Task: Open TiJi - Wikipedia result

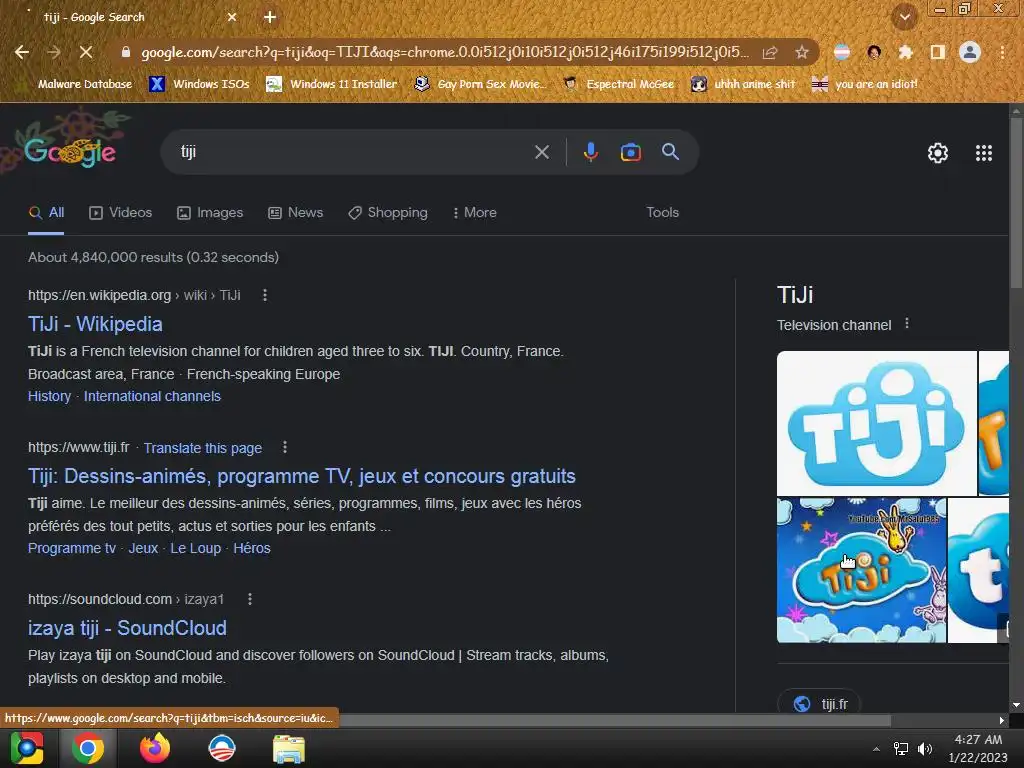Action: click(x=95, y=324)
